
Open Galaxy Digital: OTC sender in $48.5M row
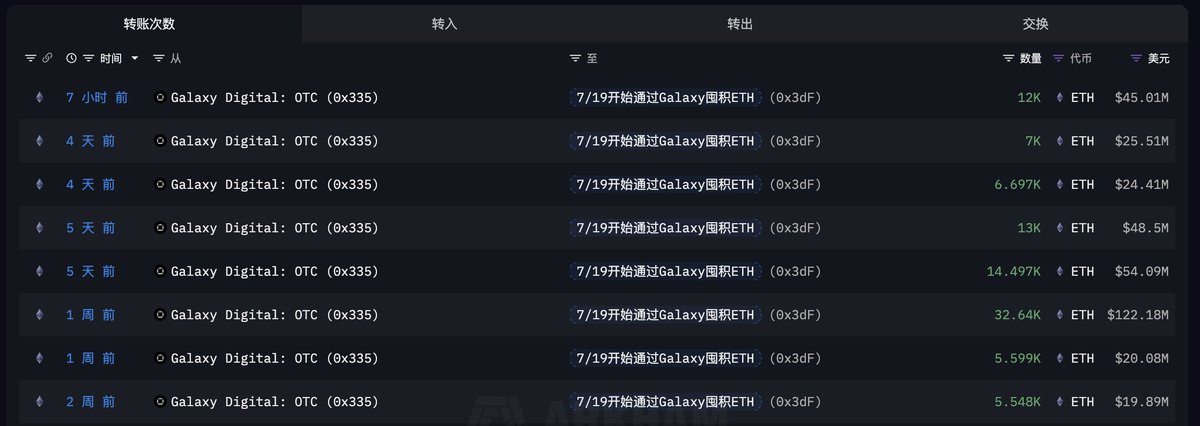(275, 228)
